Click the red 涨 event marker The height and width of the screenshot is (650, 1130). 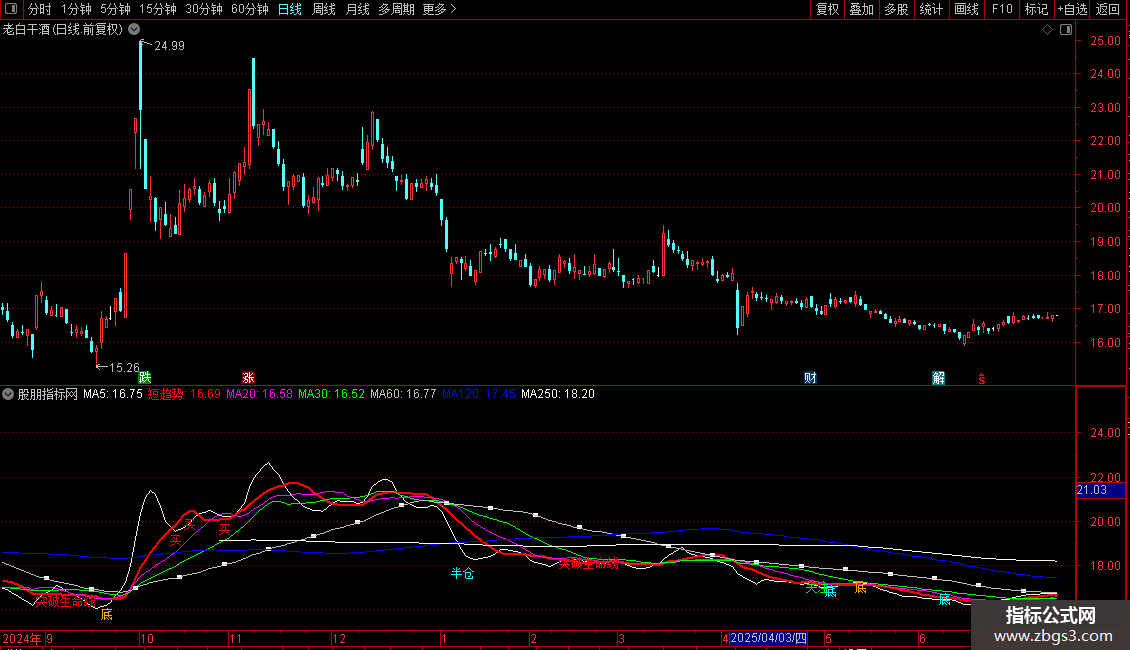click(249, 378)
